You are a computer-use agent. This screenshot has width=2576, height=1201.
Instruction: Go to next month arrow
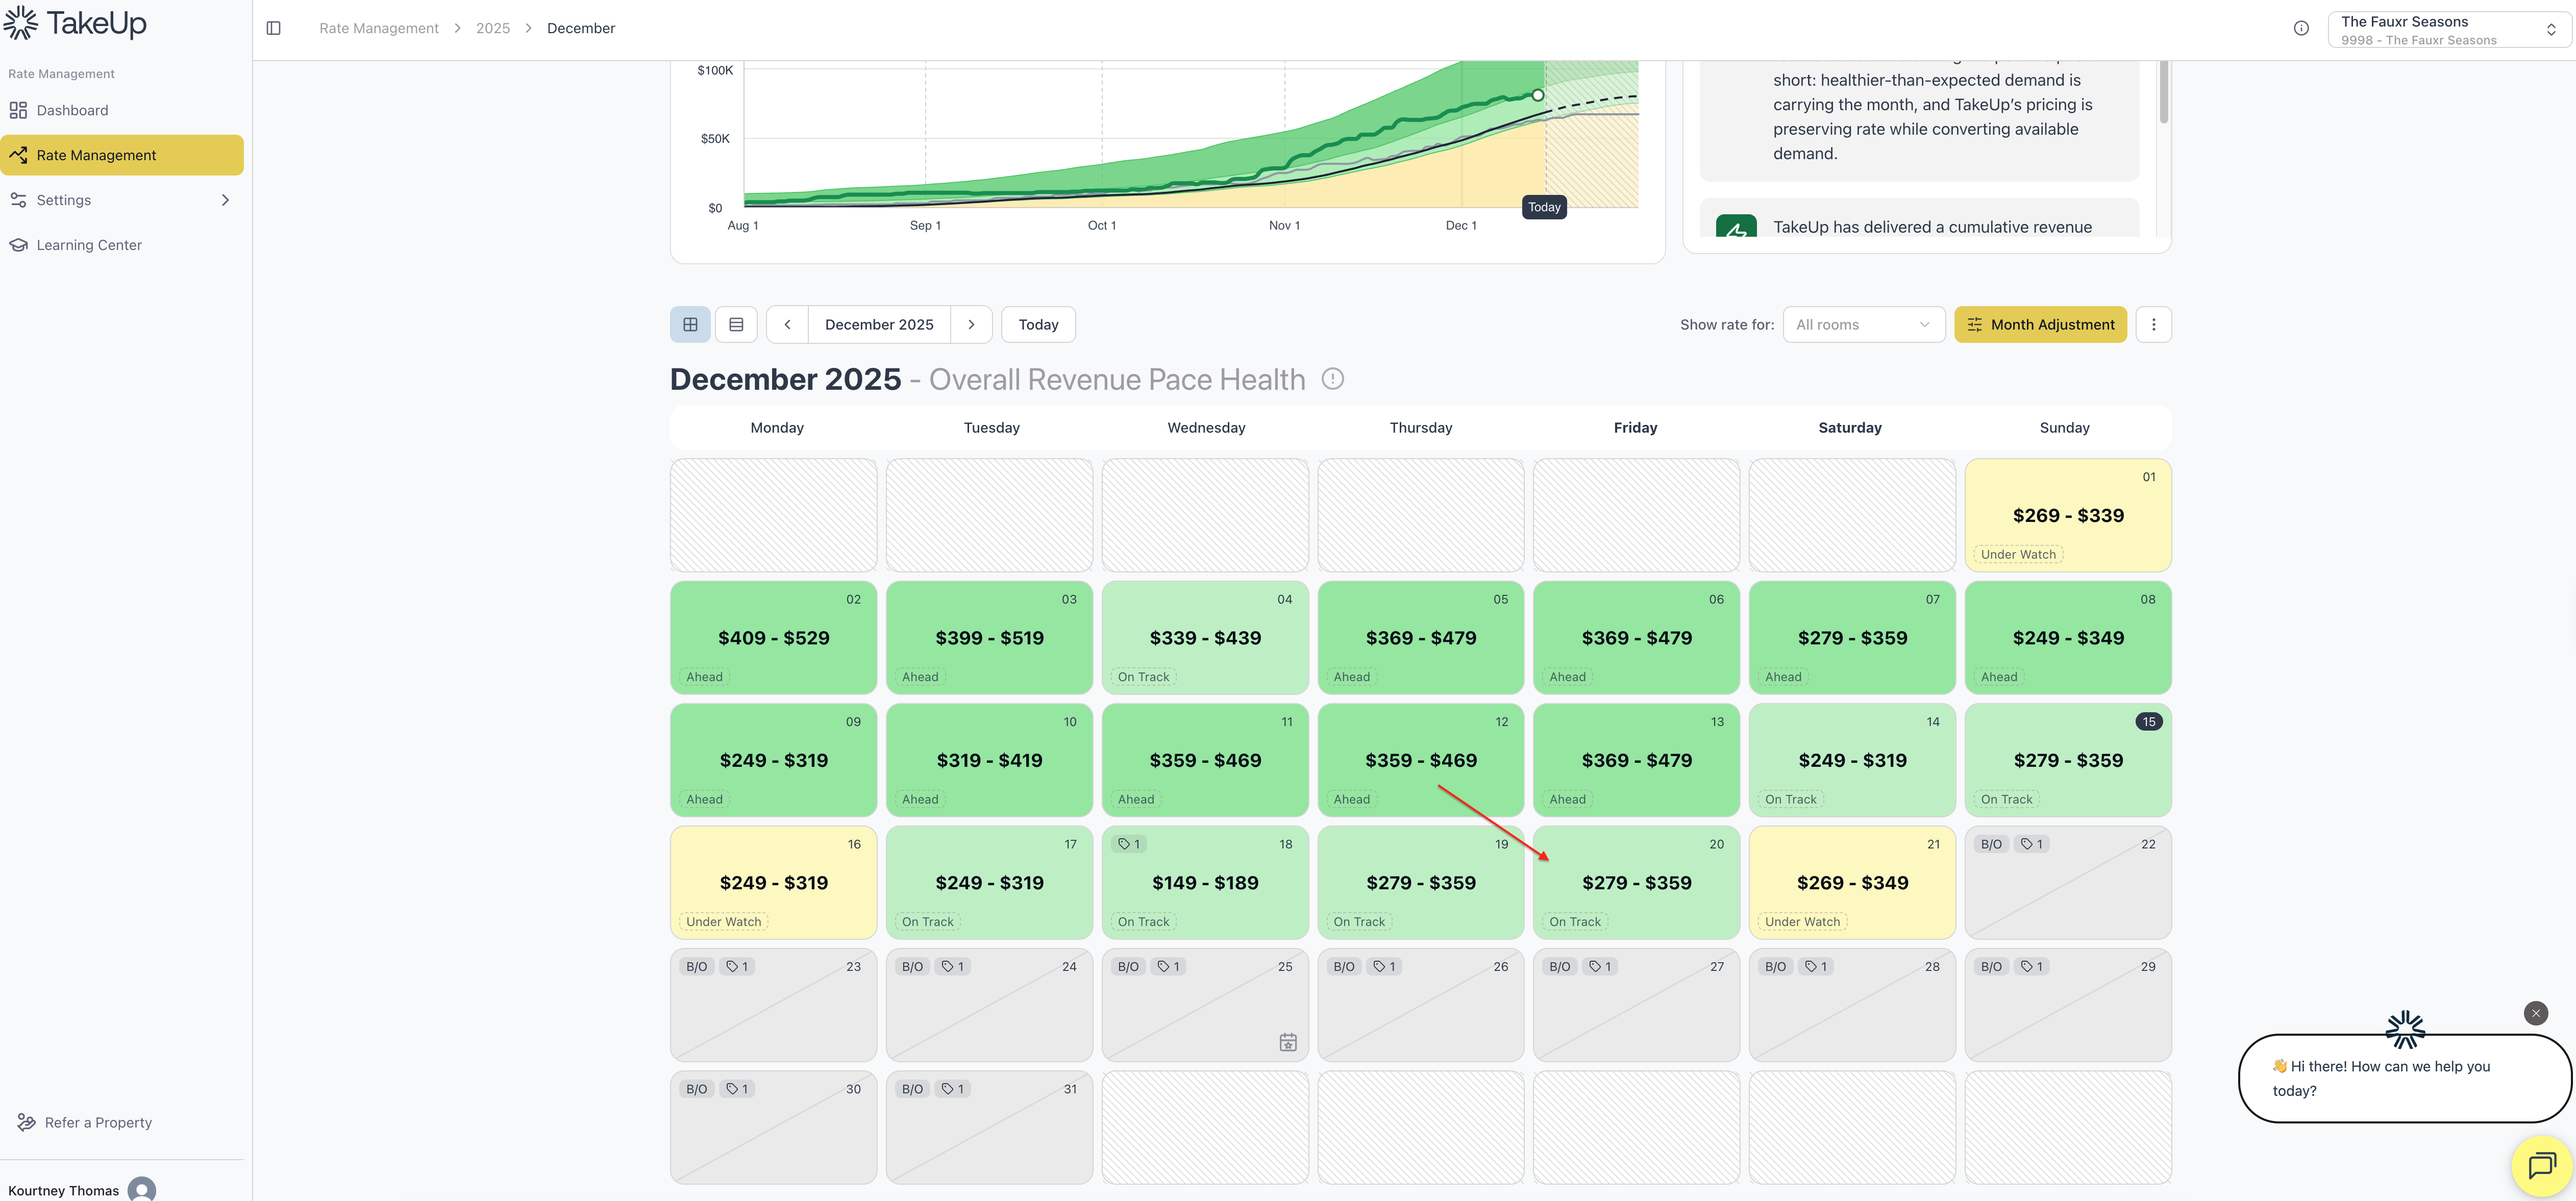point(971,324)
